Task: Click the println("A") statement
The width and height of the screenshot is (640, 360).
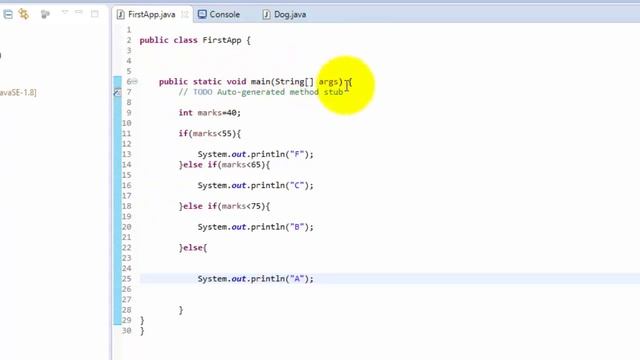Action: click(x=256, y=279)
